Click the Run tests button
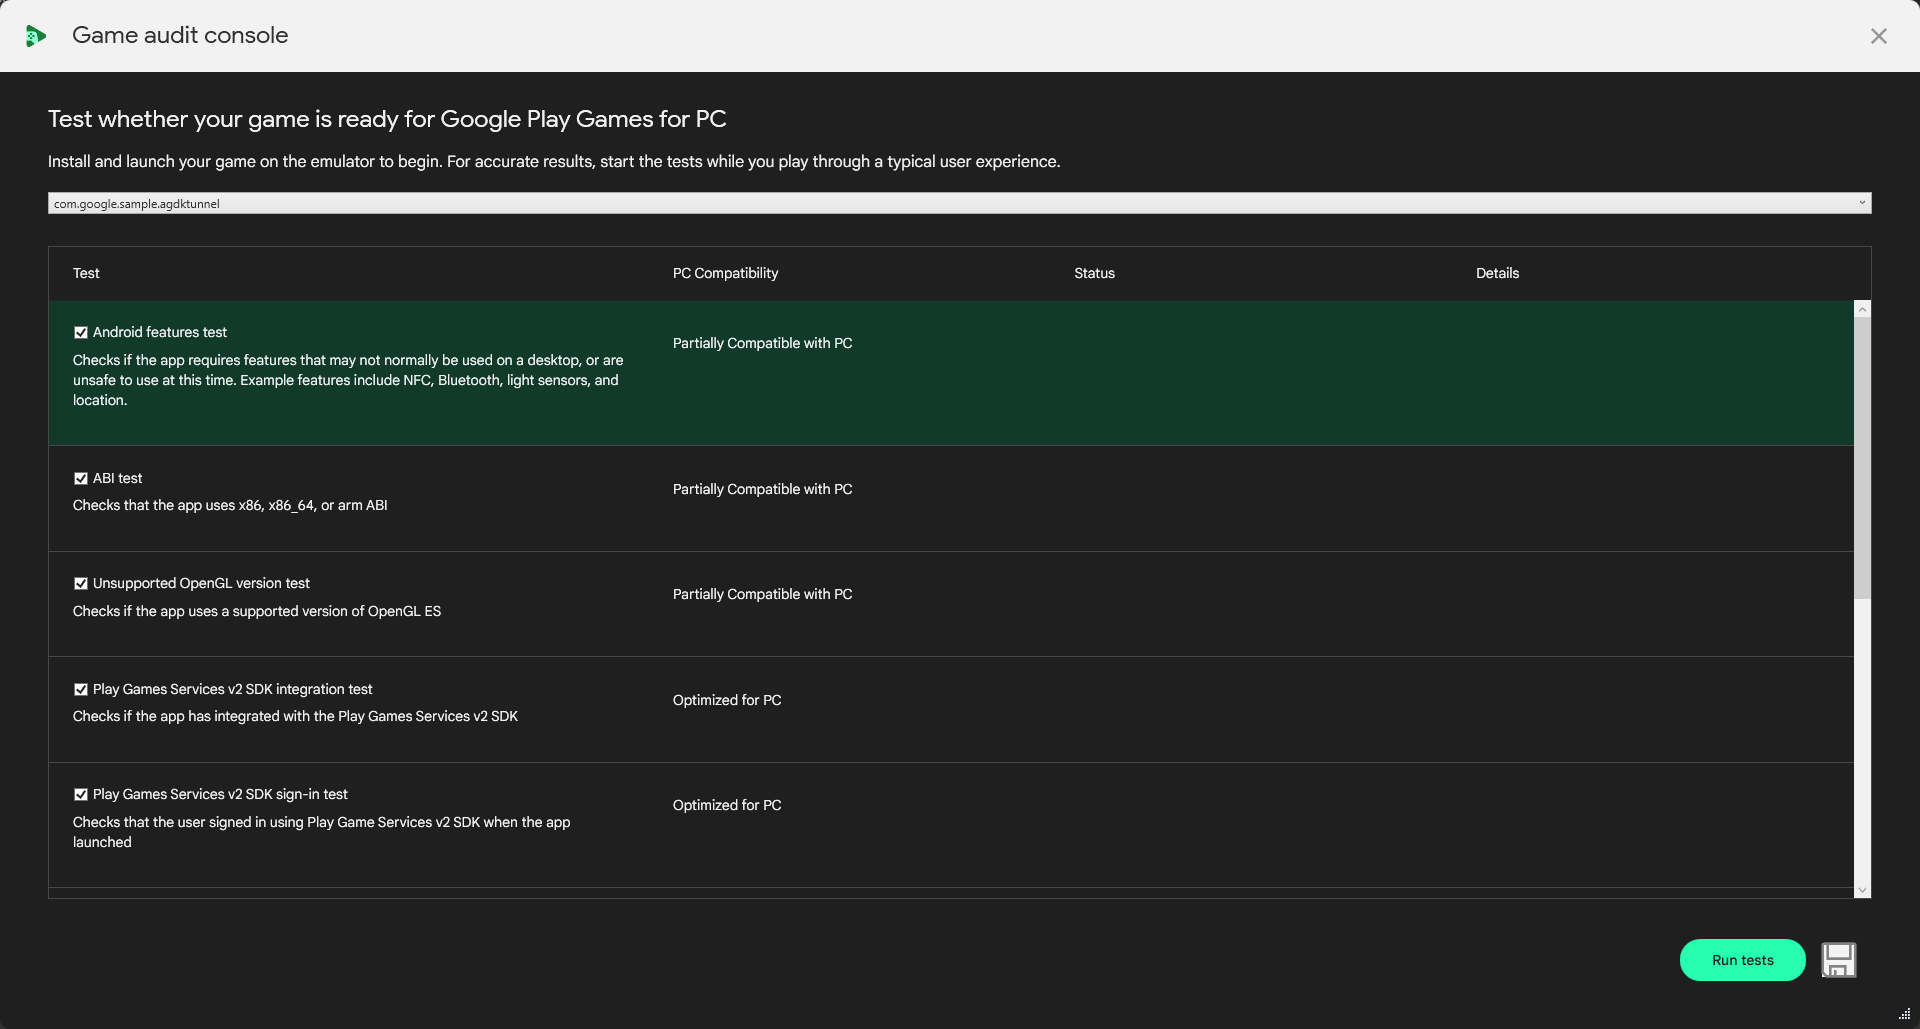The width and height of the screenshot is (1920, 1029). pyautogui.click(x=1742, y=959)
